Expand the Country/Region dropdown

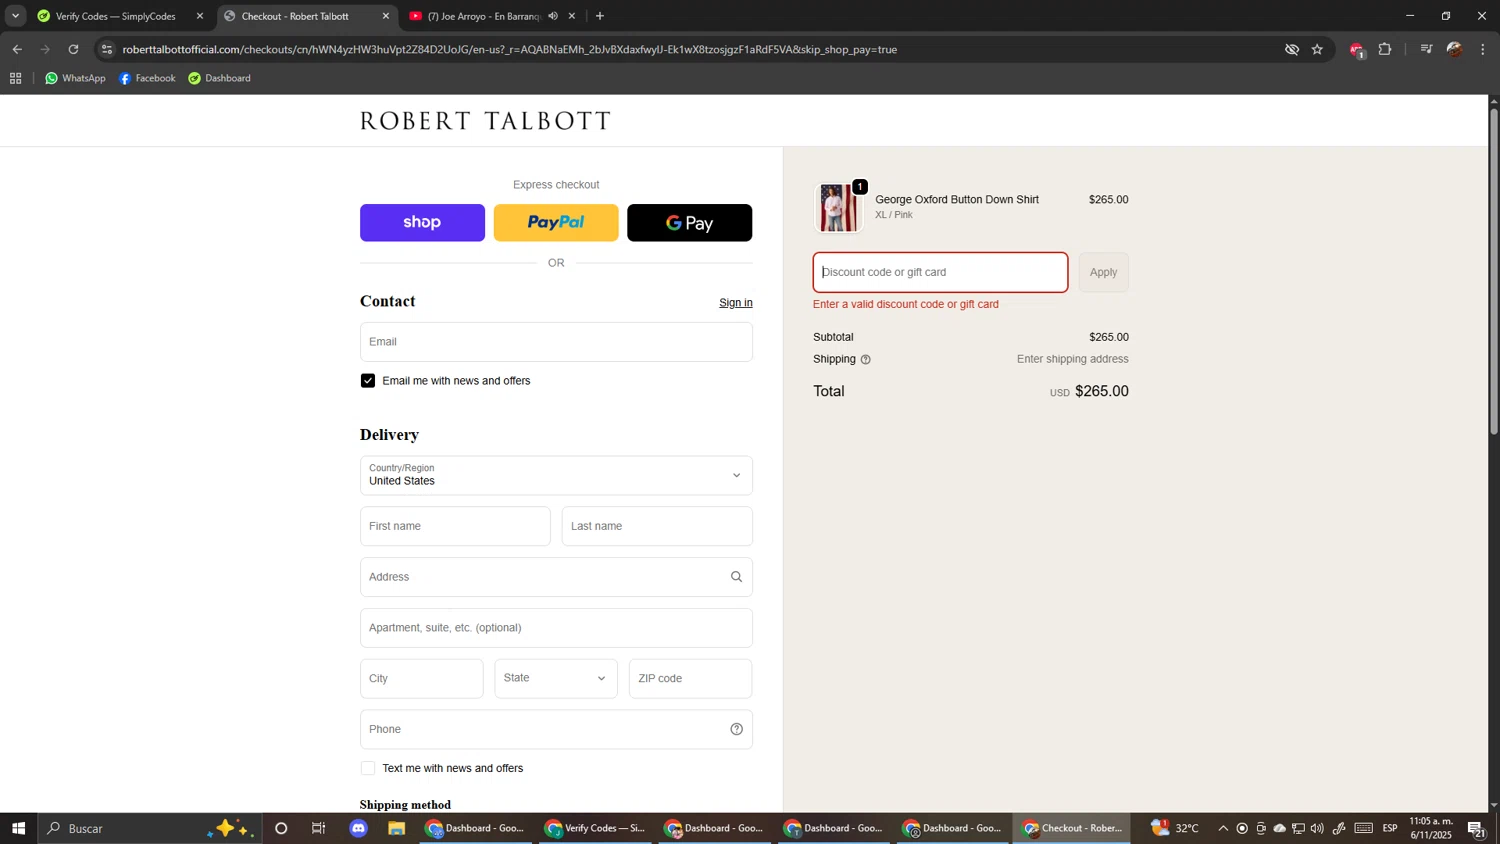556,476
